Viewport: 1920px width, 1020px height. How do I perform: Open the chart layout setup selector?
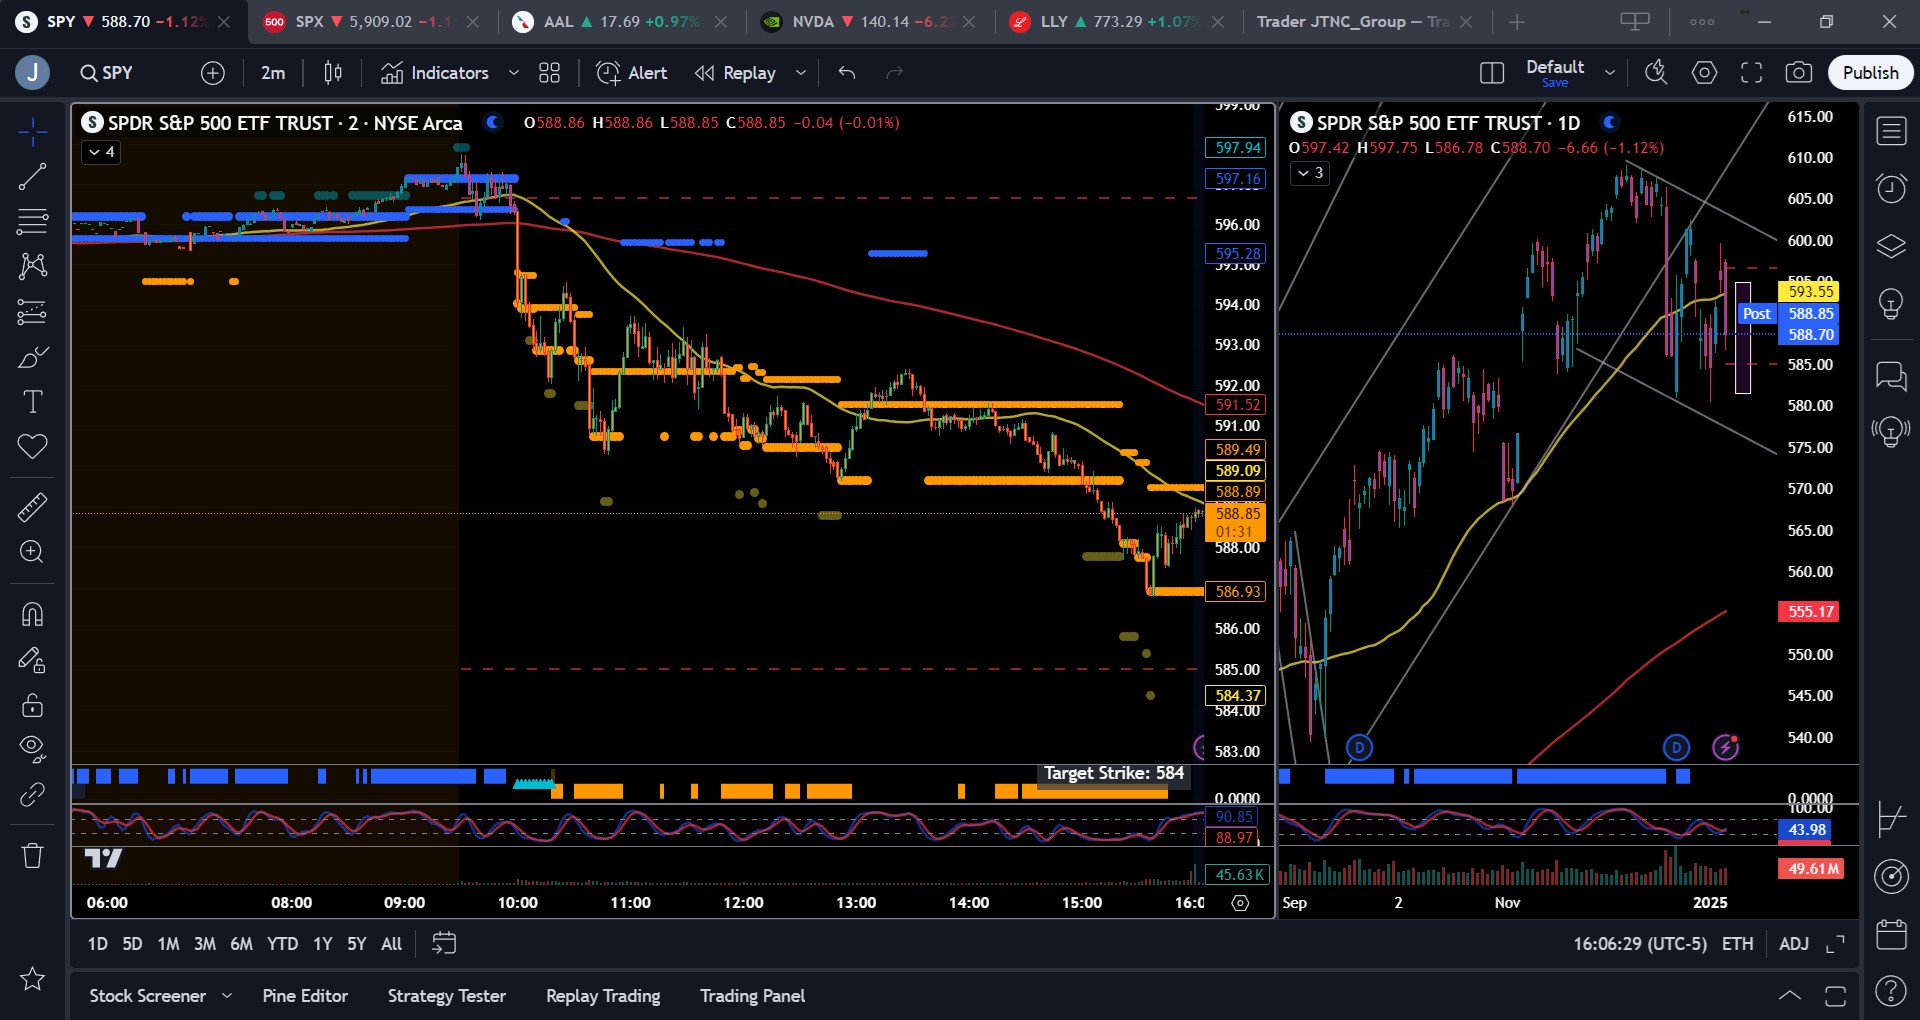click(1492, 73)
